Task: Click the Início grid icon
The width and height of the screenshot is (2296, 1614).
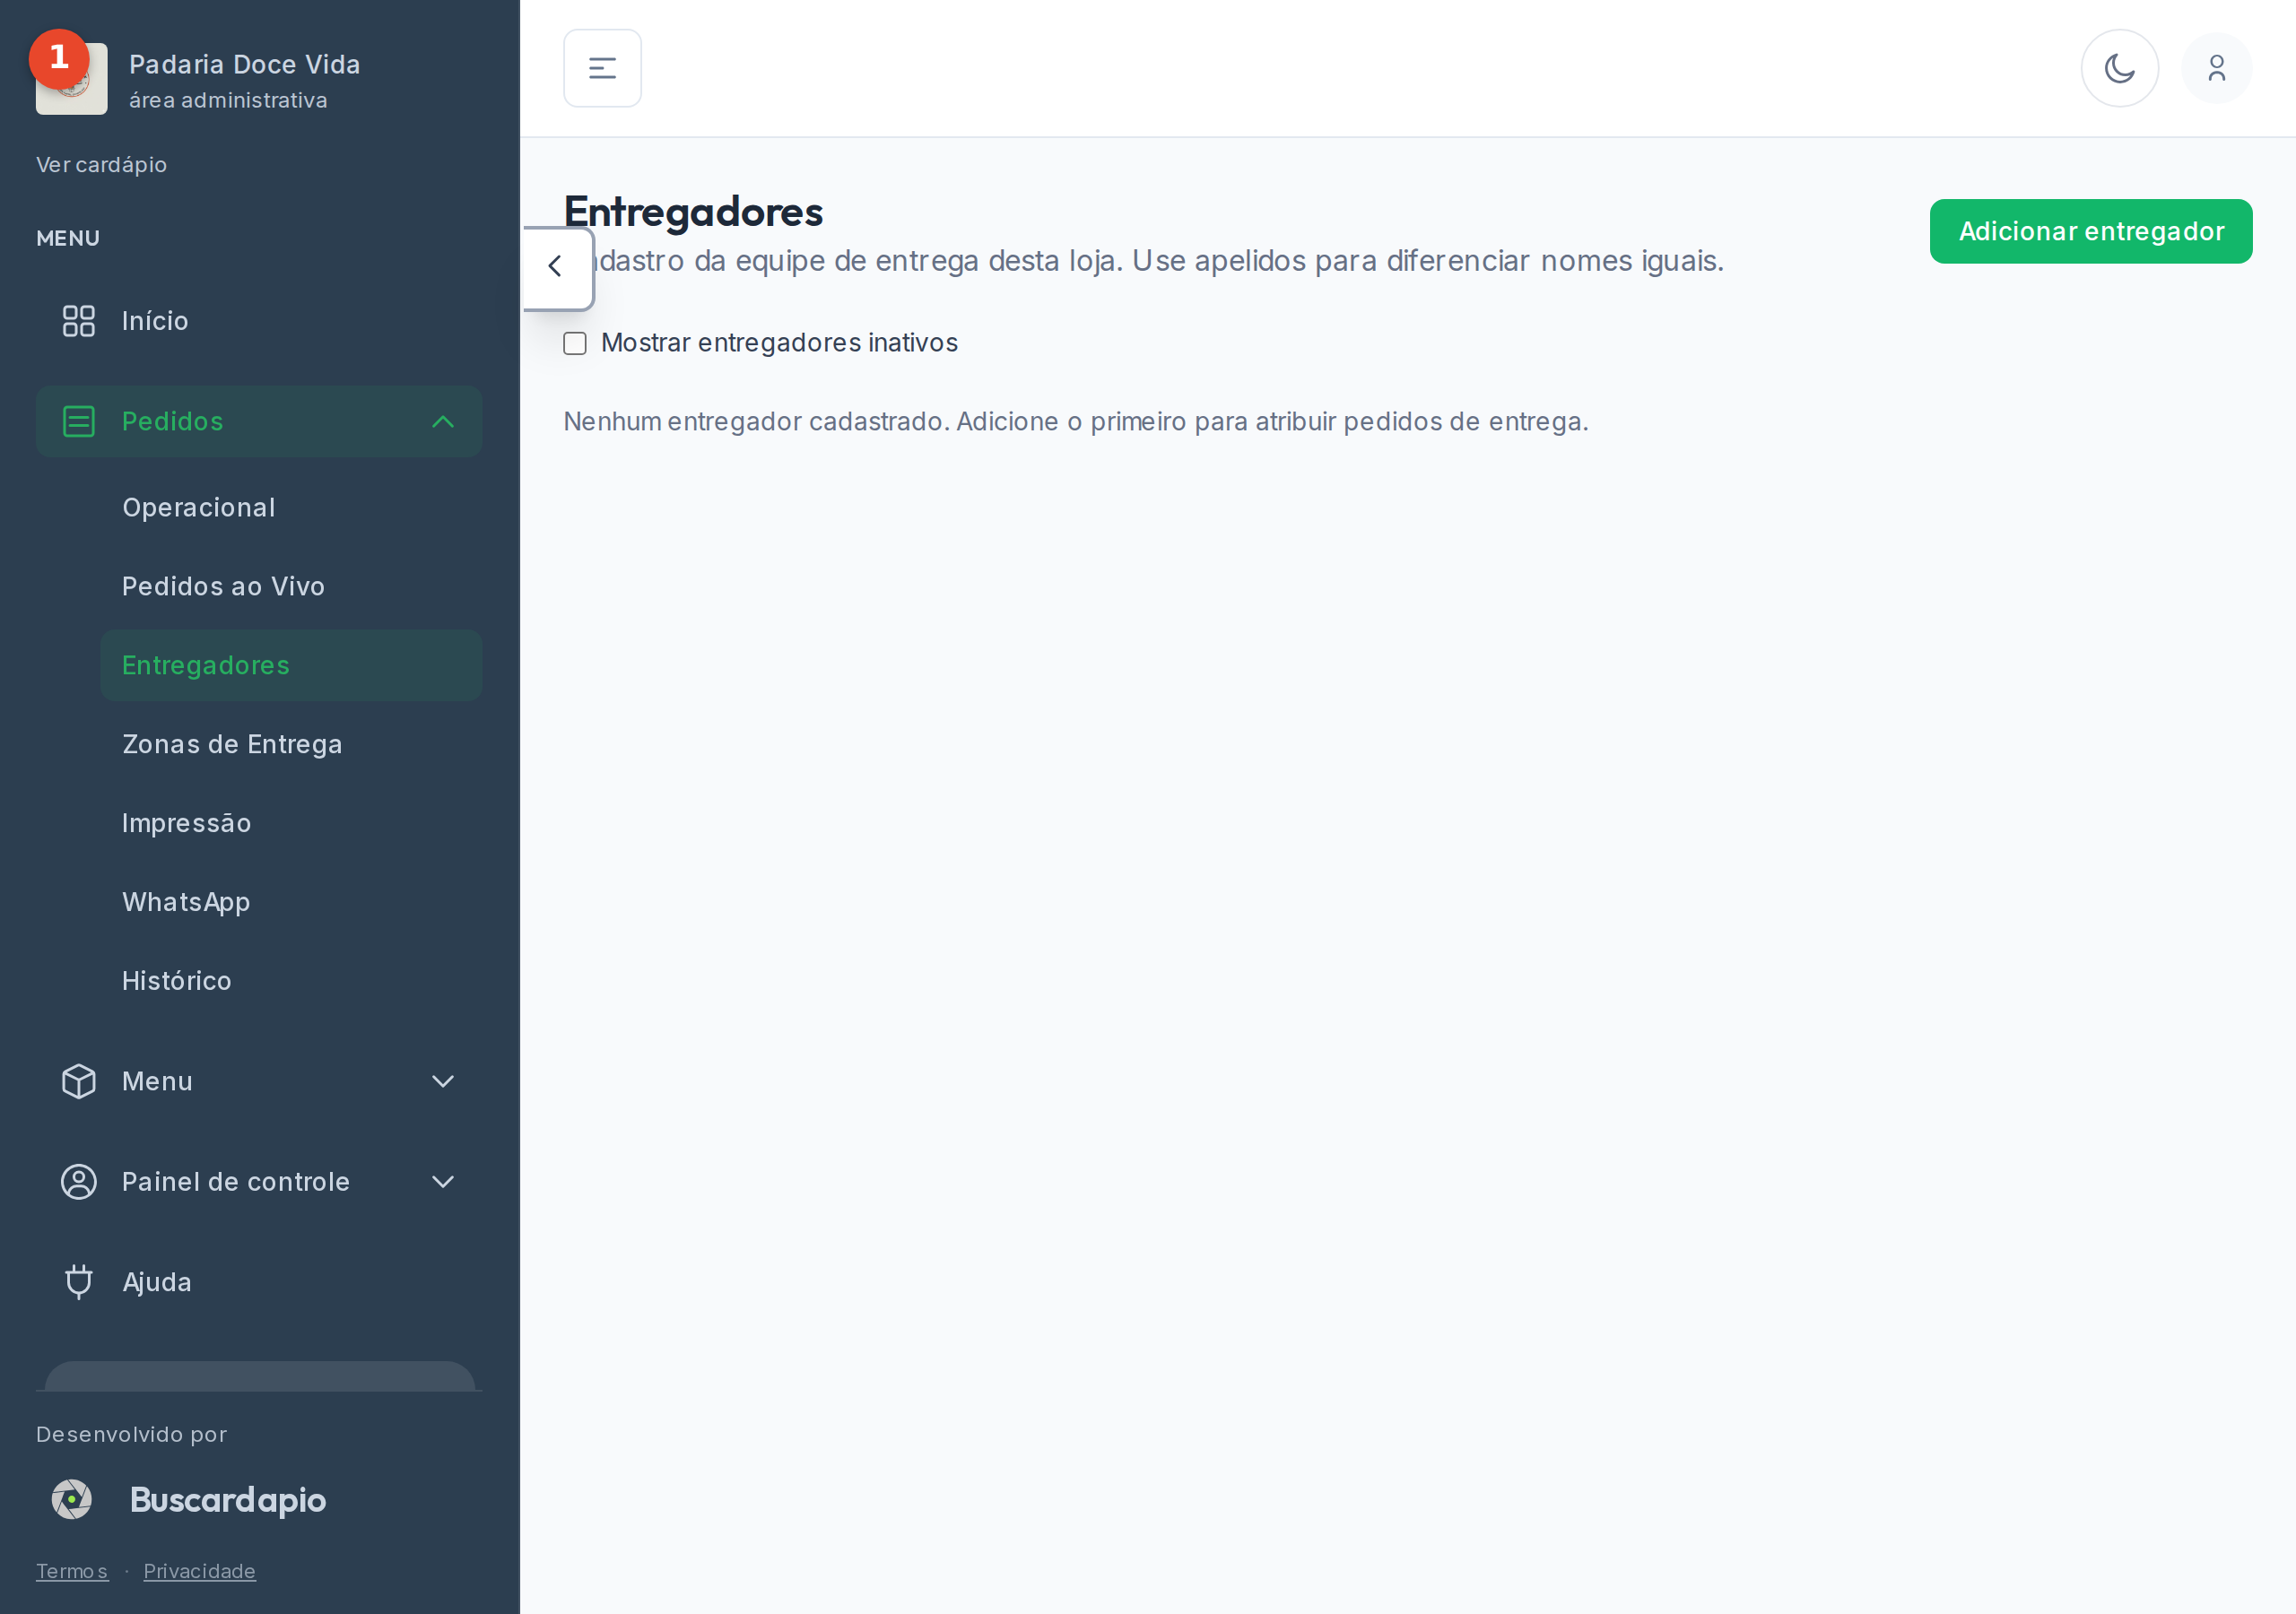Action: pyautogui.click(x=79, y=321)
